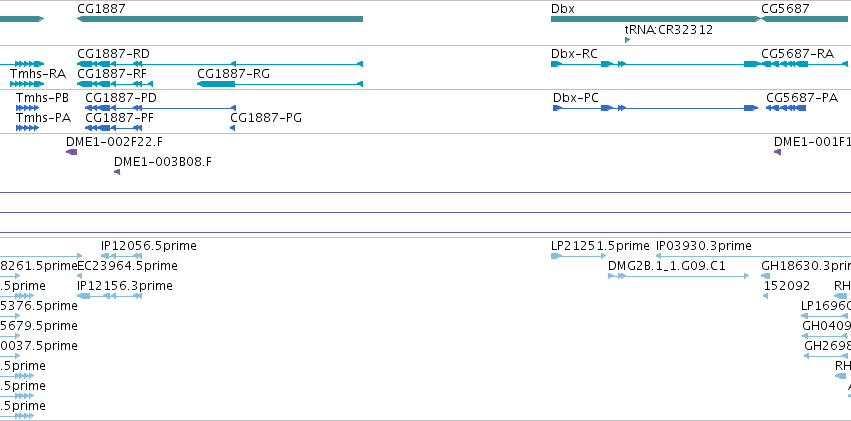Click the CG5687 gene bar
This screenshot has height=421, width=851.
pos(804,19)
